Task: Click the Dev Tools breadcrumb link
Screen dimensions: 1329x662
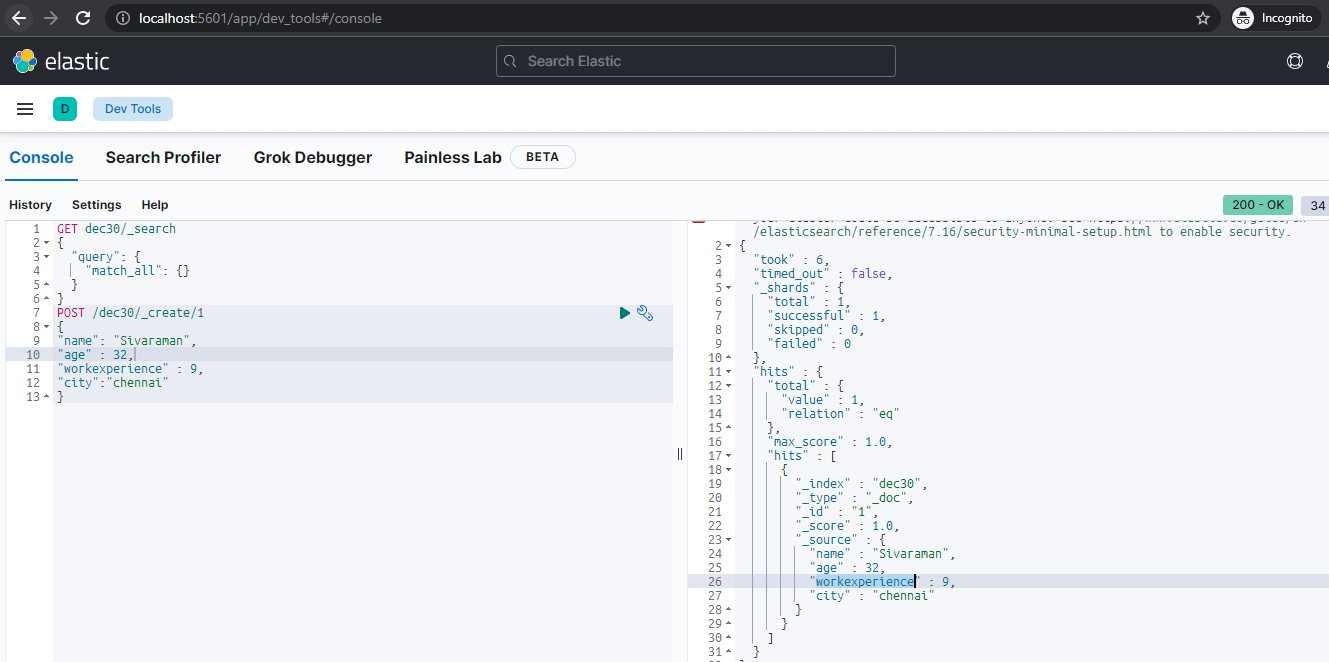Action: tap(132, 108)
